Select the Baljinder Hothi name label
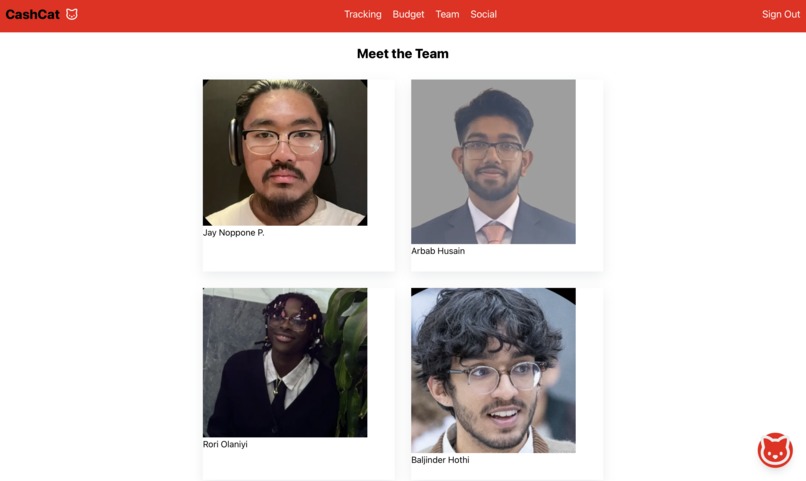806x481 pixels. (x=440, y=460)
